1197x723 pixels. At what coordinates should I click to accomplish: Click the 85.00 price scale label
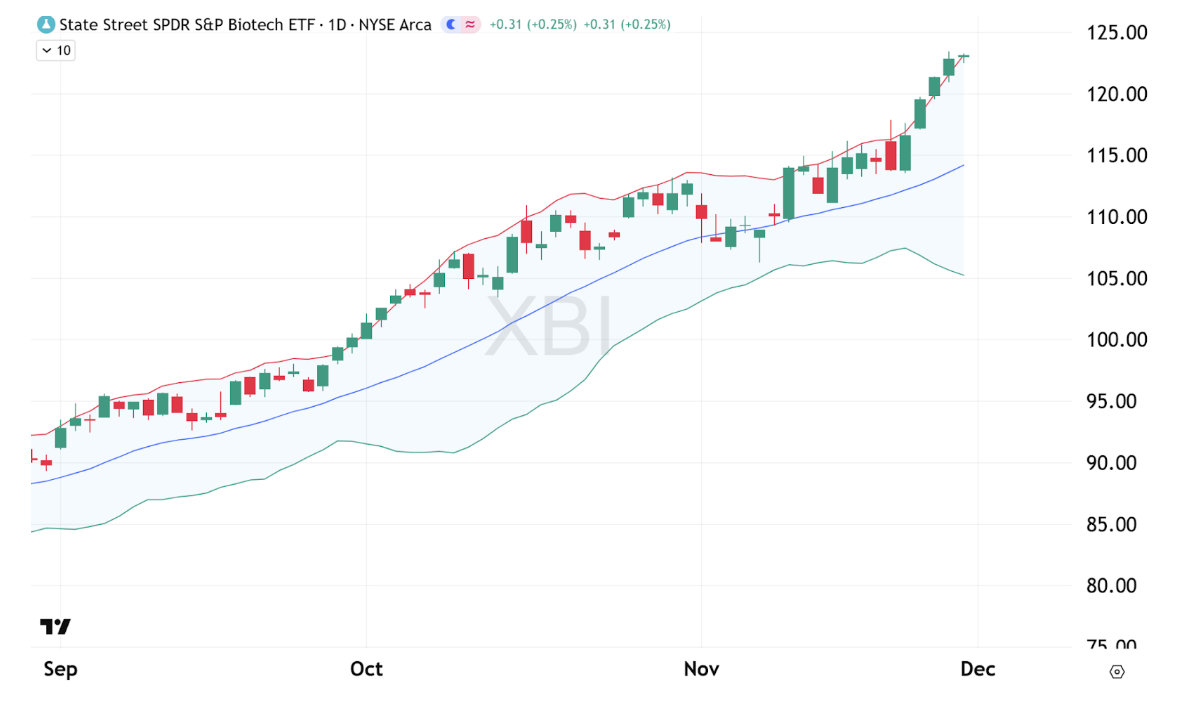(x=1116, y=525)
